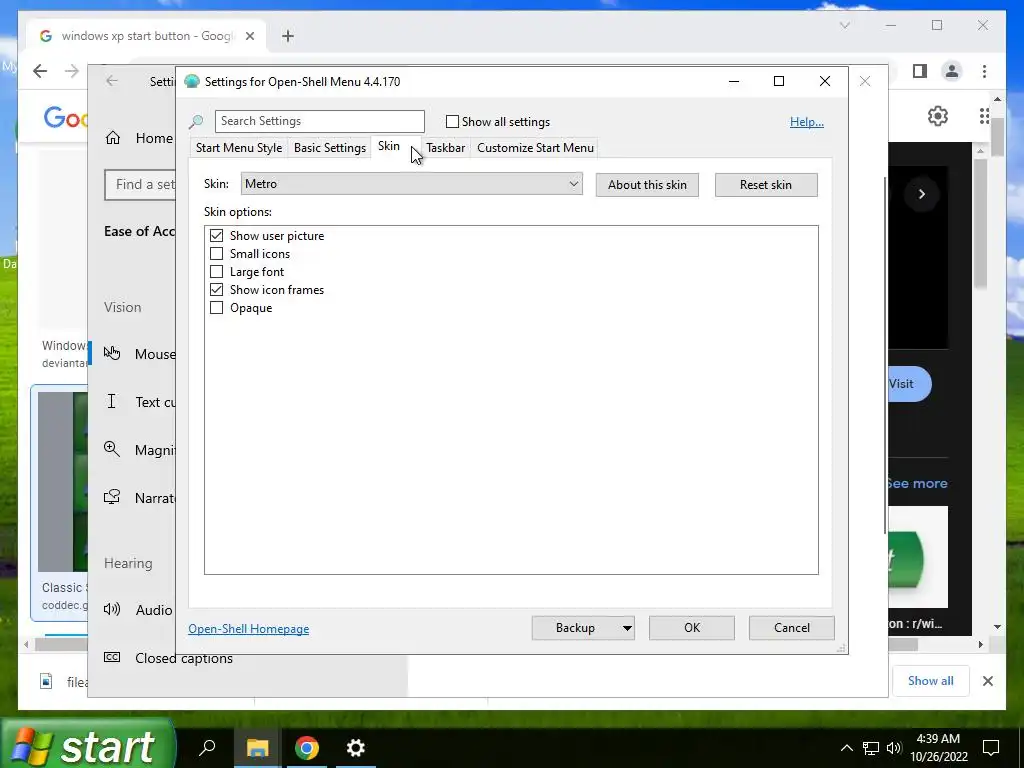Open the network tray icon

click(x=871, y=748)
